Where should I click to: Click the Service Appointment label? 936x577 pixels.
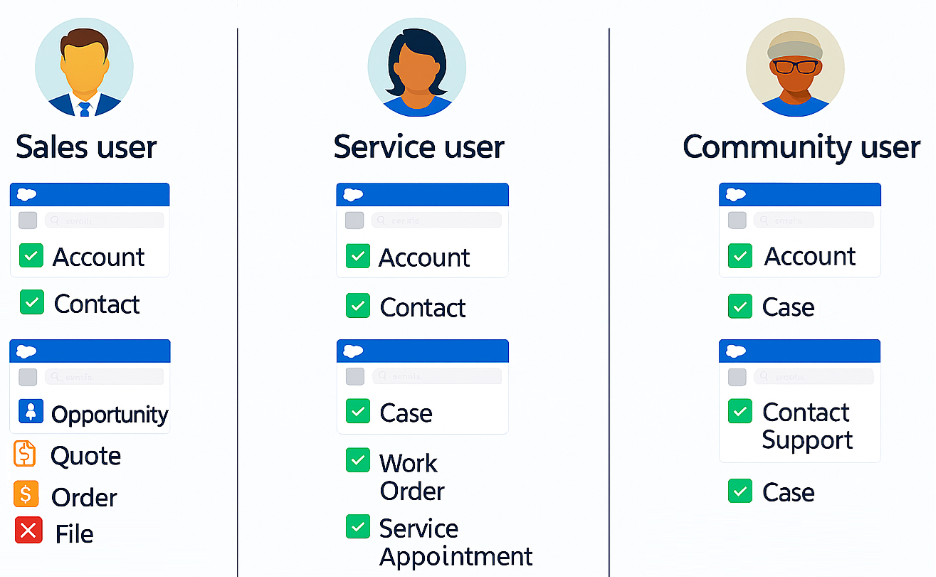[455, 542]
